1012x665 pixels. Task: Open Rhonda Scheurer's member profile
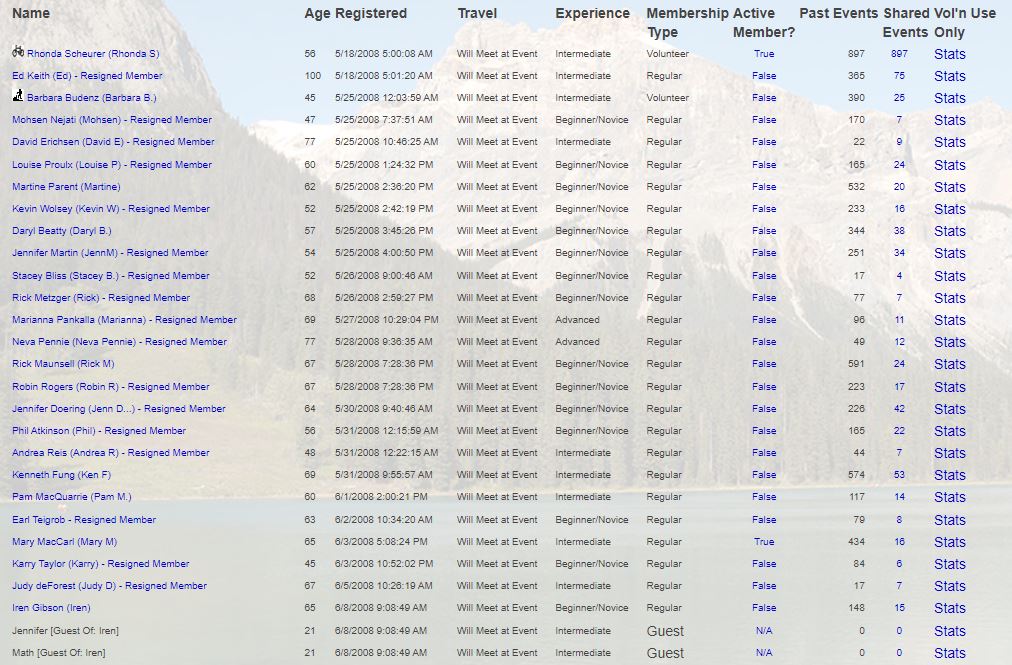tap(92, 54)
